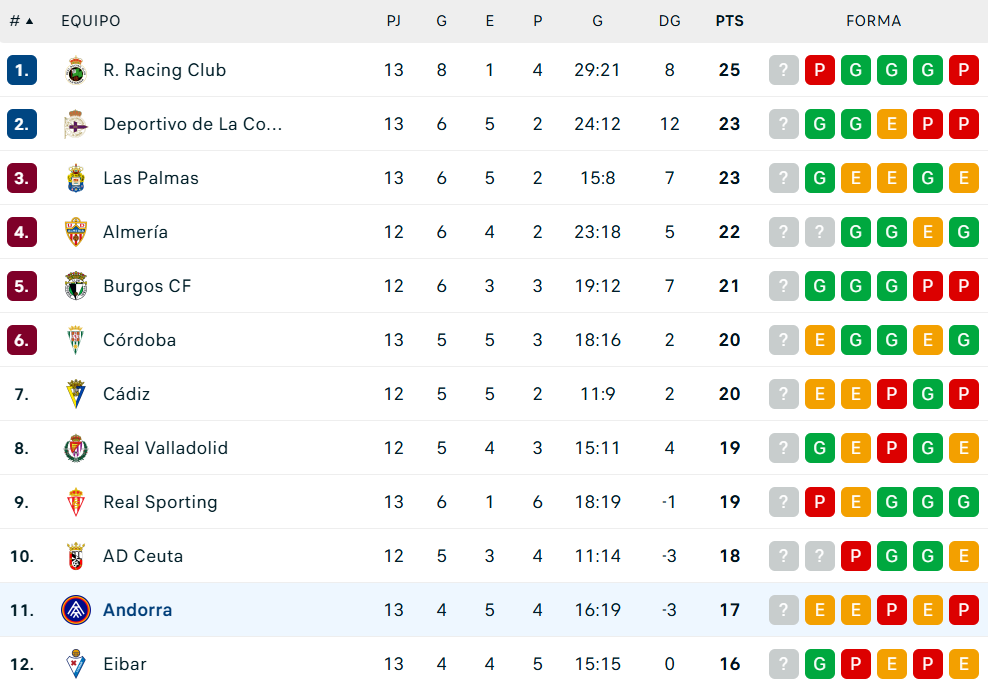Click the gray ? upcoming match badge for Eibar

click(x=784, y=664)
